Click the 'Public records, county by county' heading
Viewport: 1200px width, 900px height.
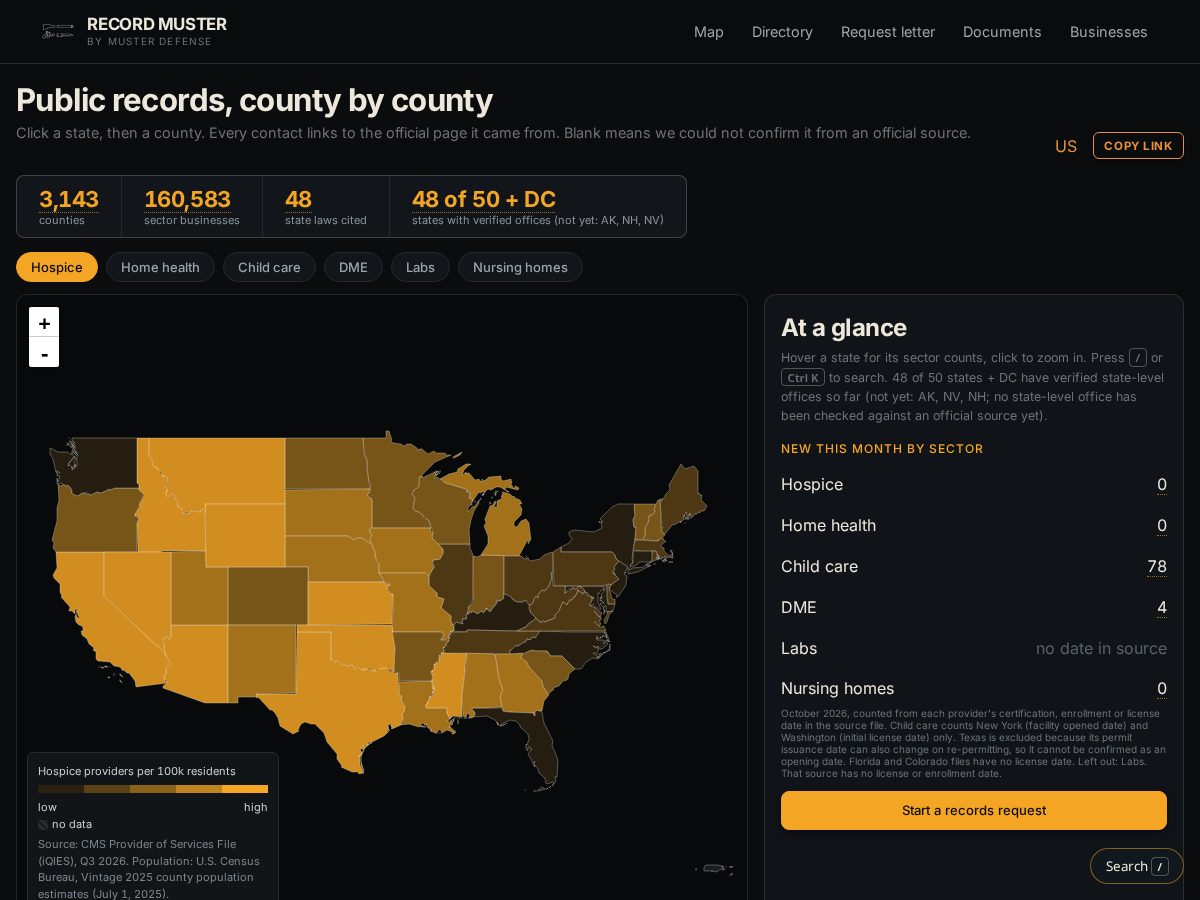pyautogui.click(x=255, y=100)
